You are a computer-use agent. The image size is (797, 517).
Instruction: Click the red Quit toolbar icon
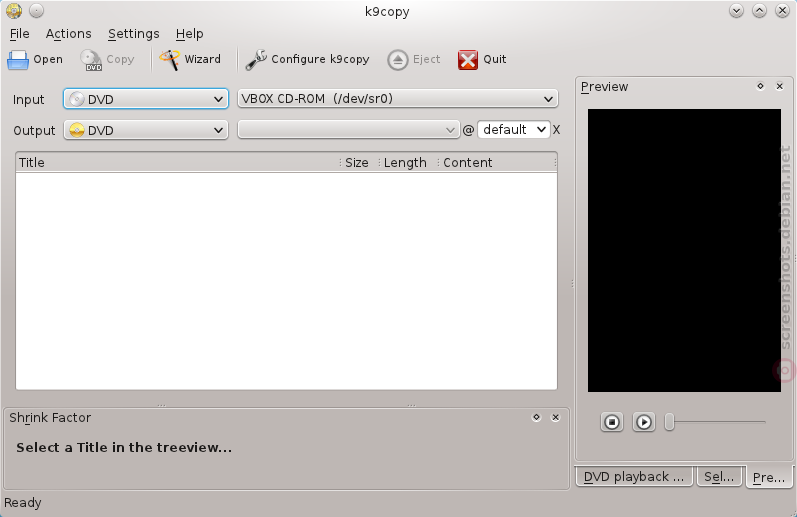point(468,60)
